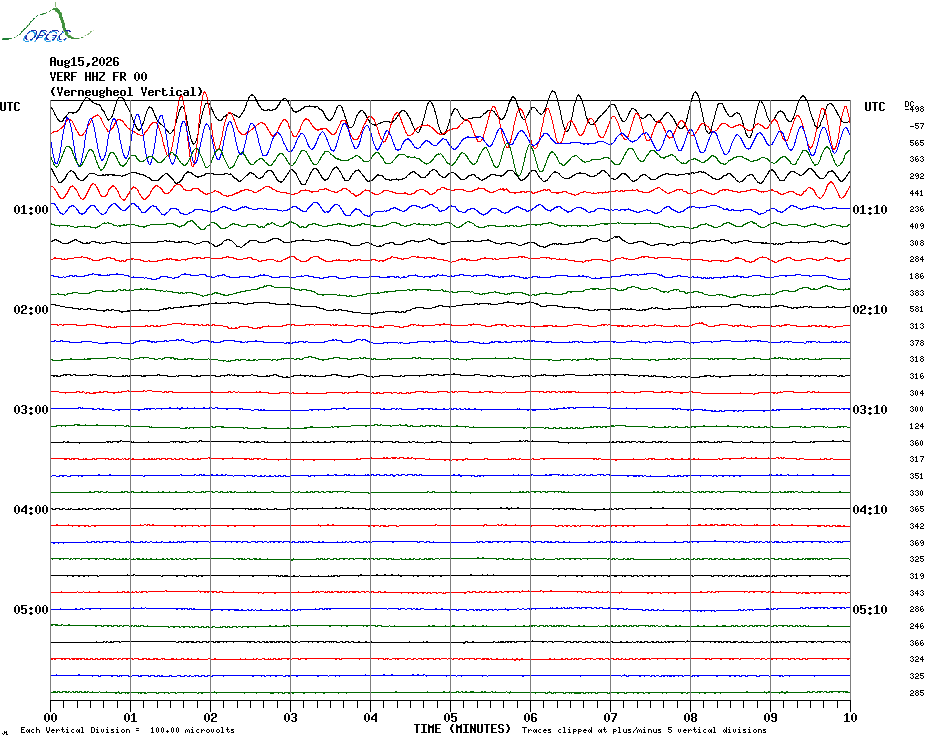The width and height of the screenshot is (930, 744).
Task: Click the DC value 124
Action: pos(916,426)
